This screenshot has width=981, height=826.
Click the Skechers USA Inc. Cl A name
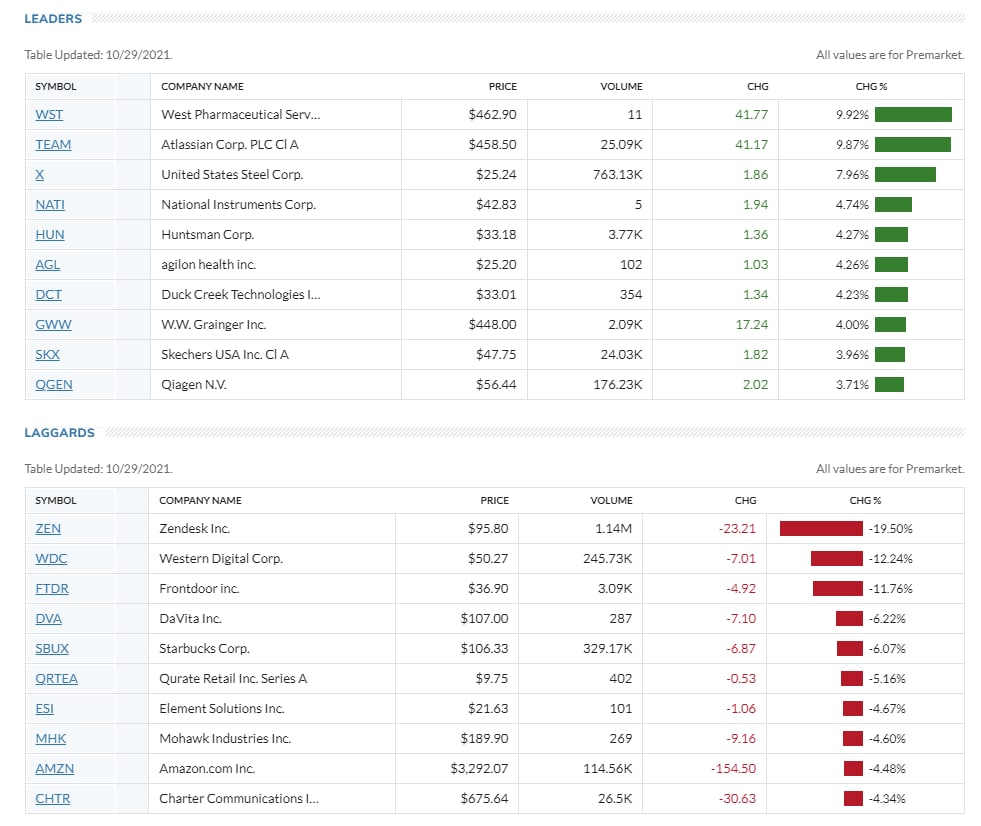tap(225, 355)
